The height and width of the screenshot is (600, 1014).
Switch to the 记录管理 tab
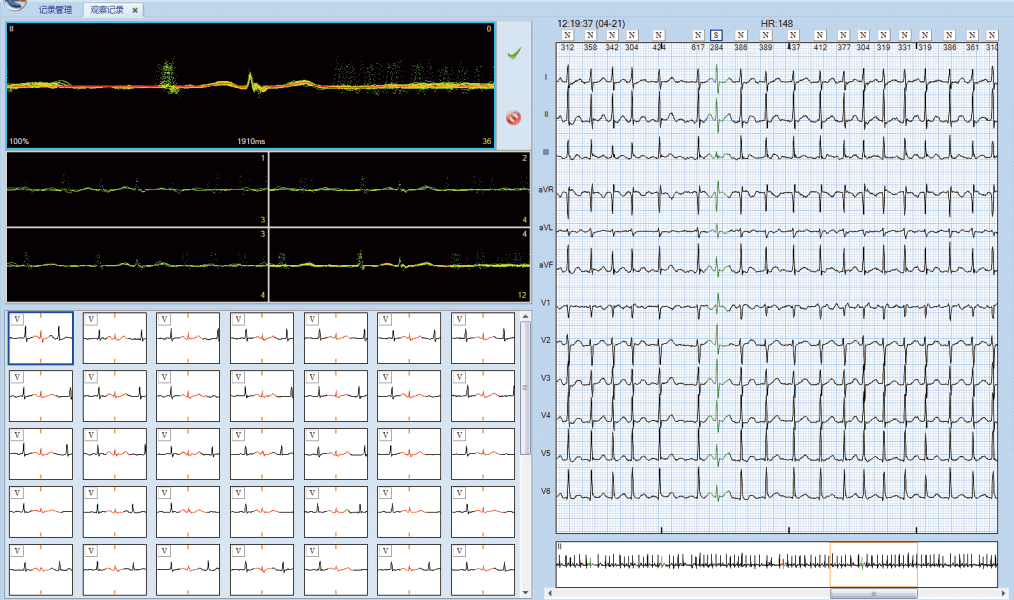click(55, 10)
